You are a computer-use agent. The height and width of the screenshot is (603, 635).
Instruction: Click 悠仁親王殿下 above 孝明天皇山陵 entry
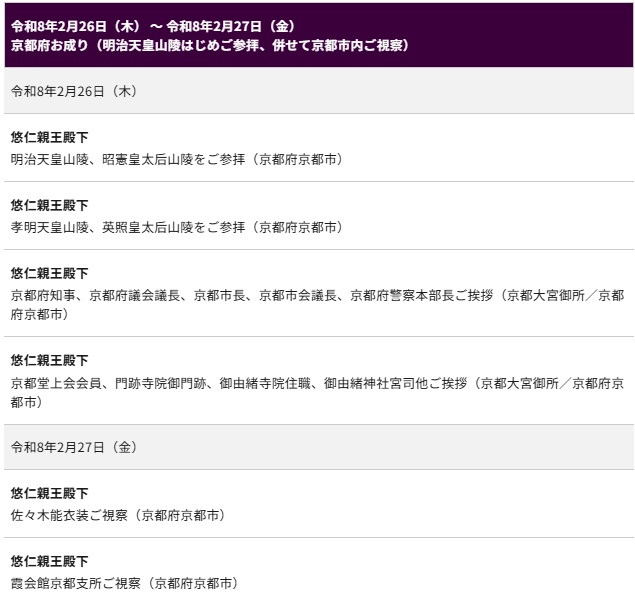[49, 206]
